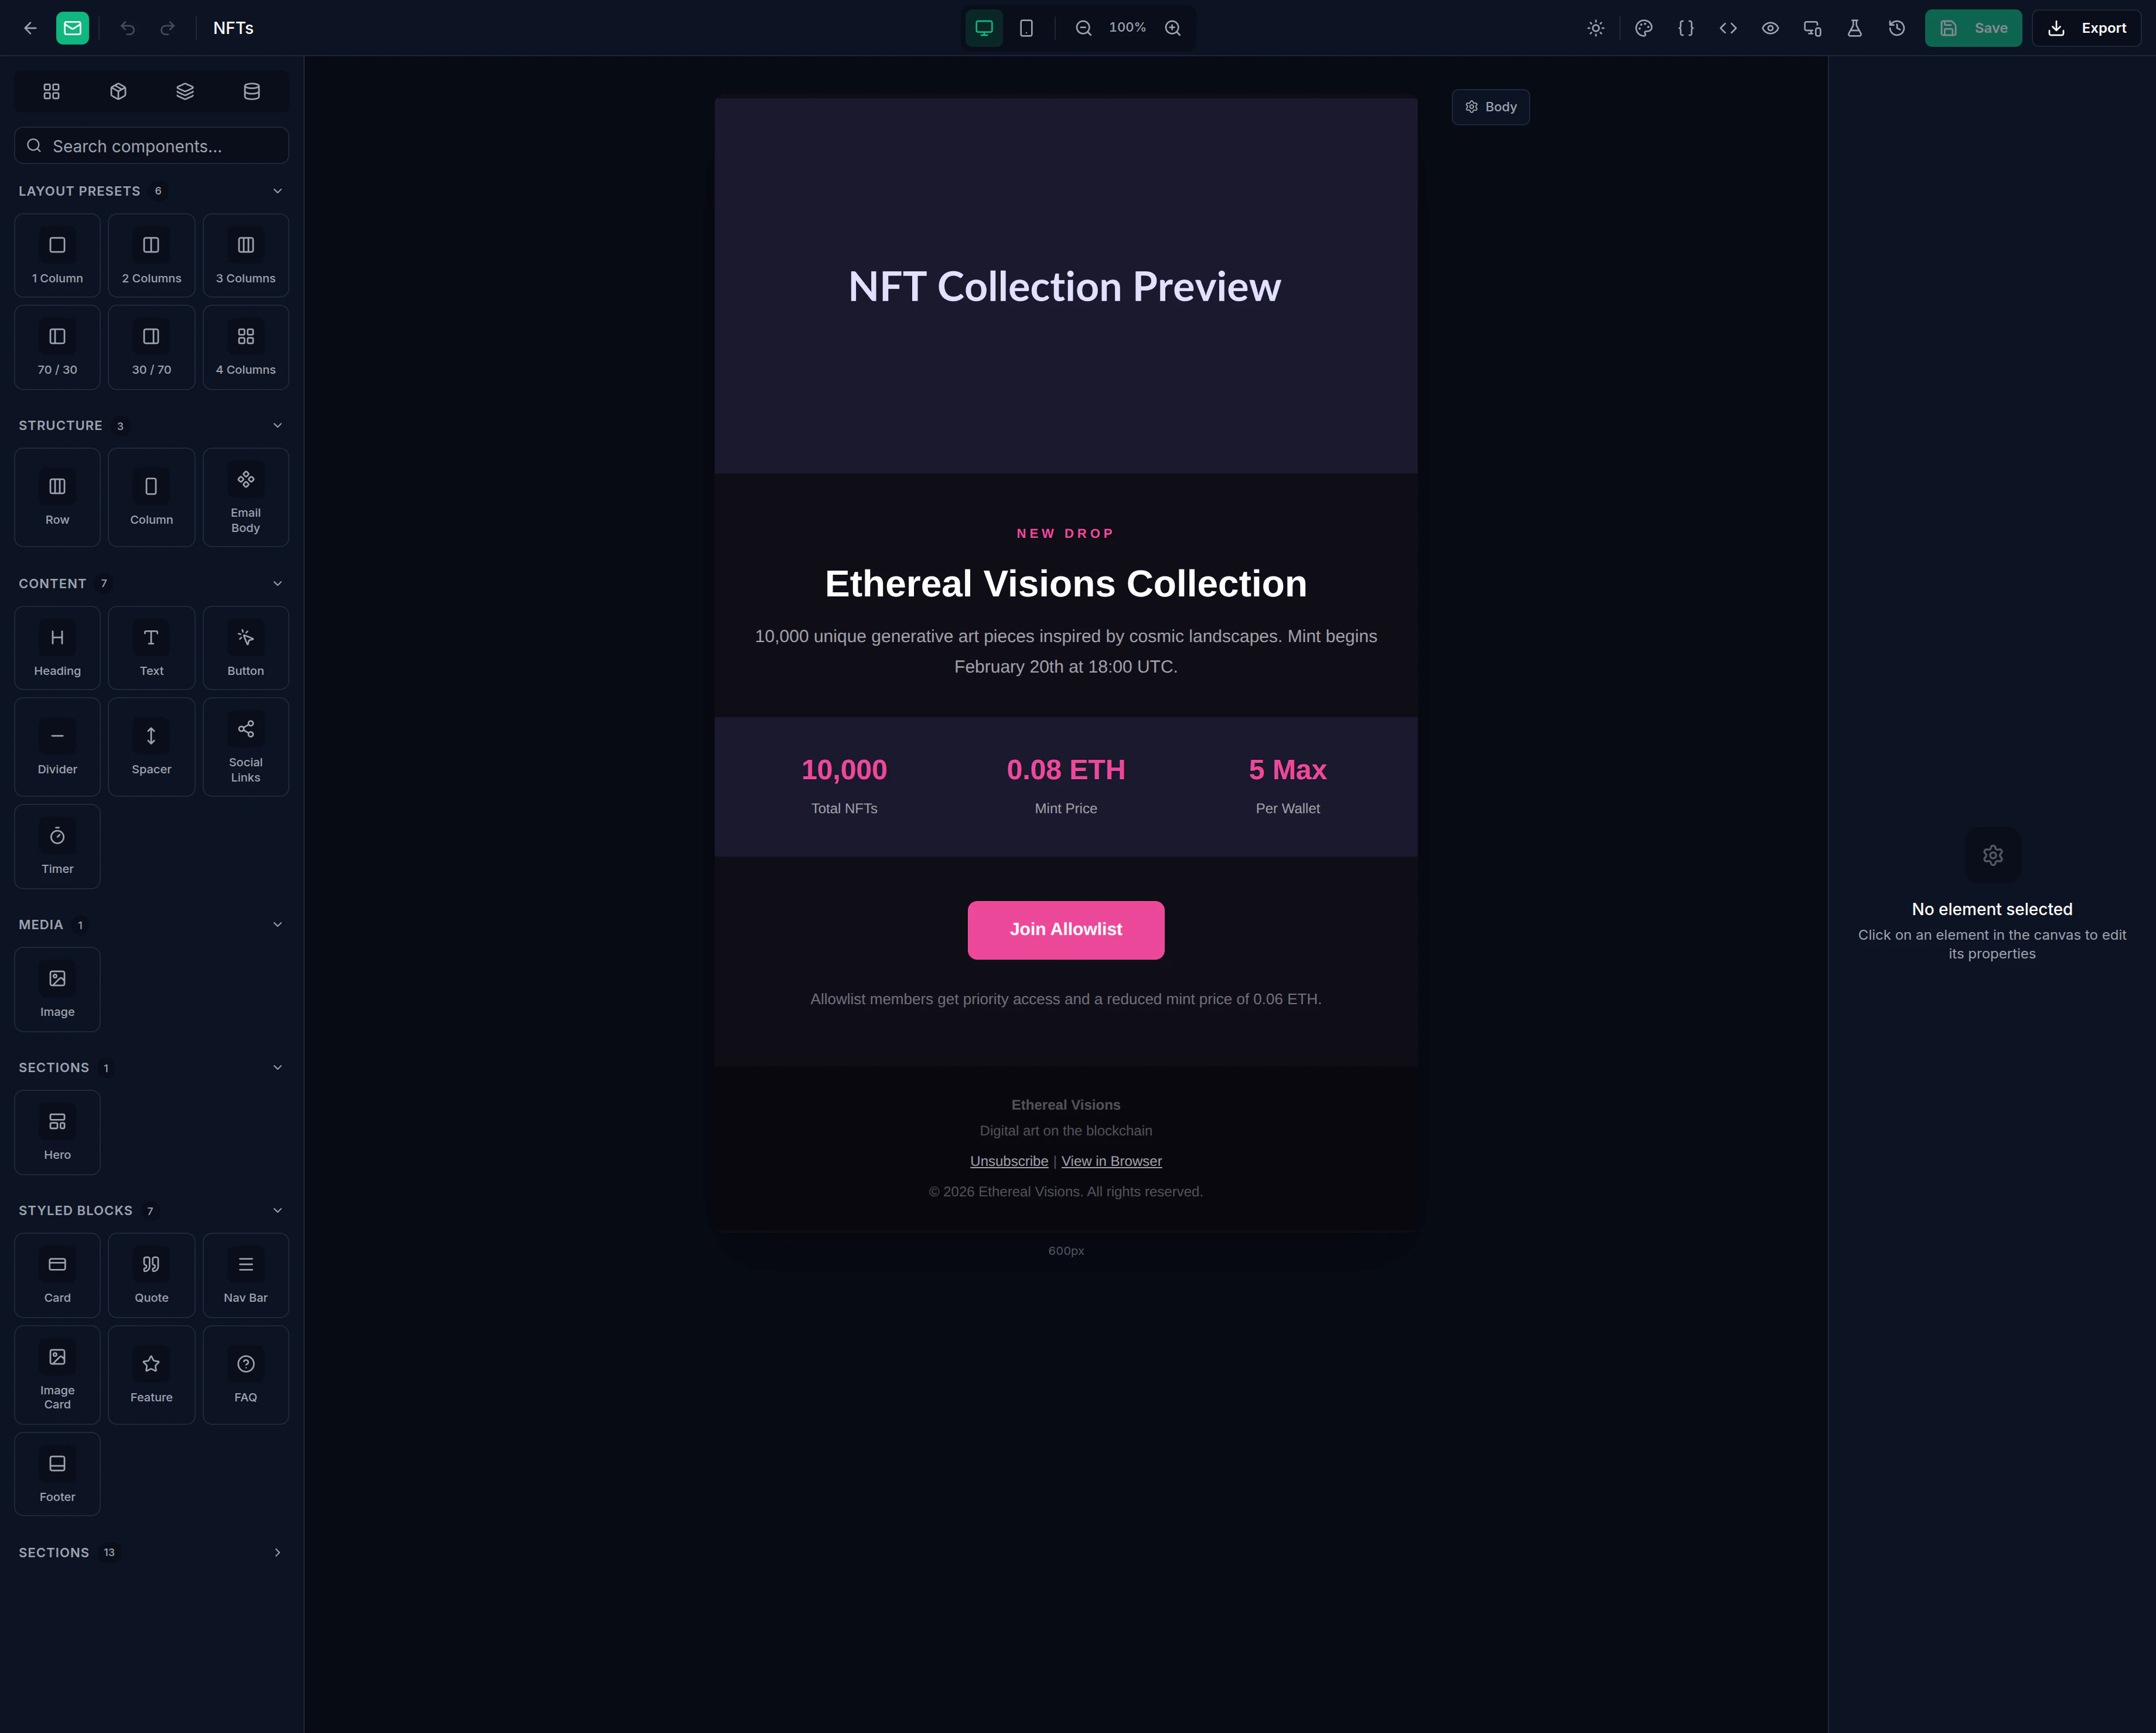2156x1733 pixels.
Task: Select the Heading content component
Action: 57,648
